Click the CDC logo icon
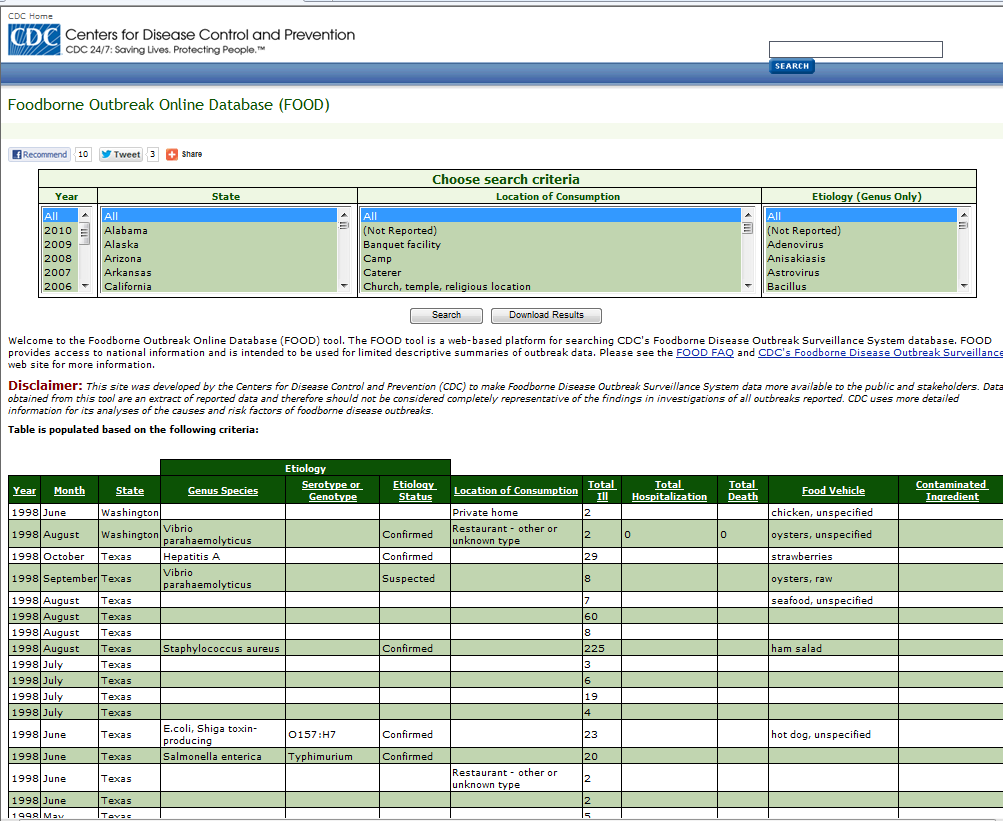 34,40
